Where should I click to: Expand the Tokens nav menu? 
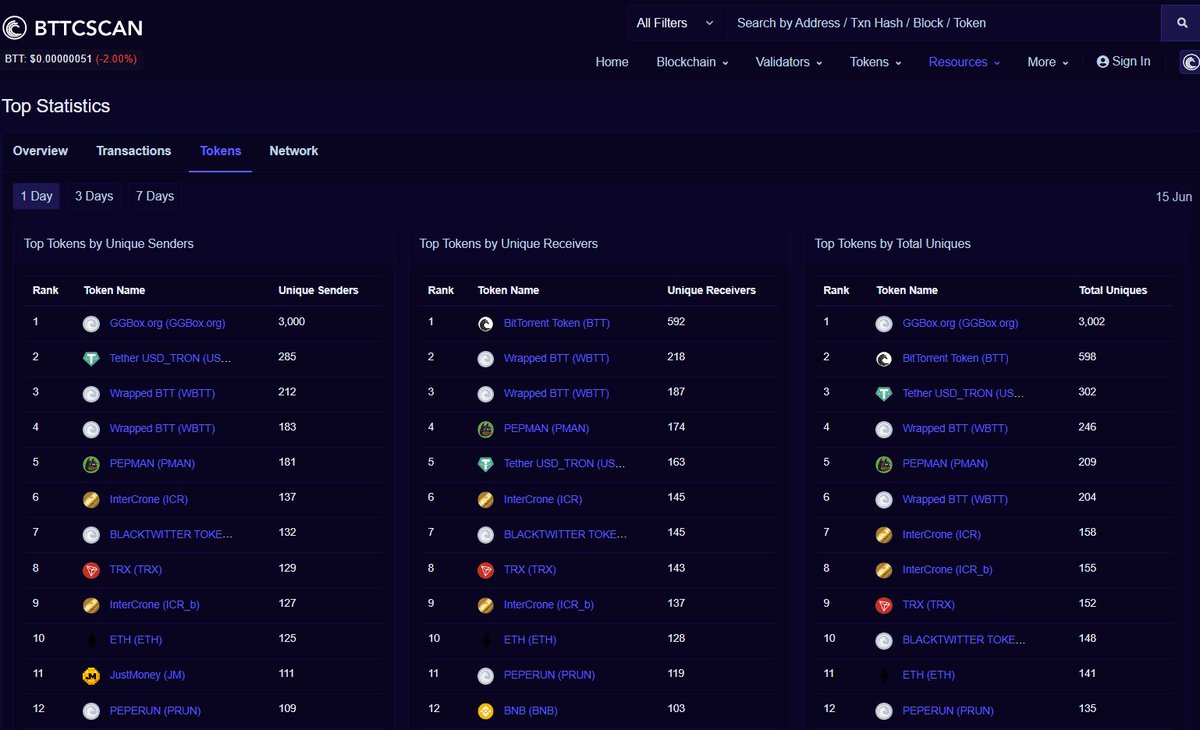pyautogui.click(x=875, y=62)
